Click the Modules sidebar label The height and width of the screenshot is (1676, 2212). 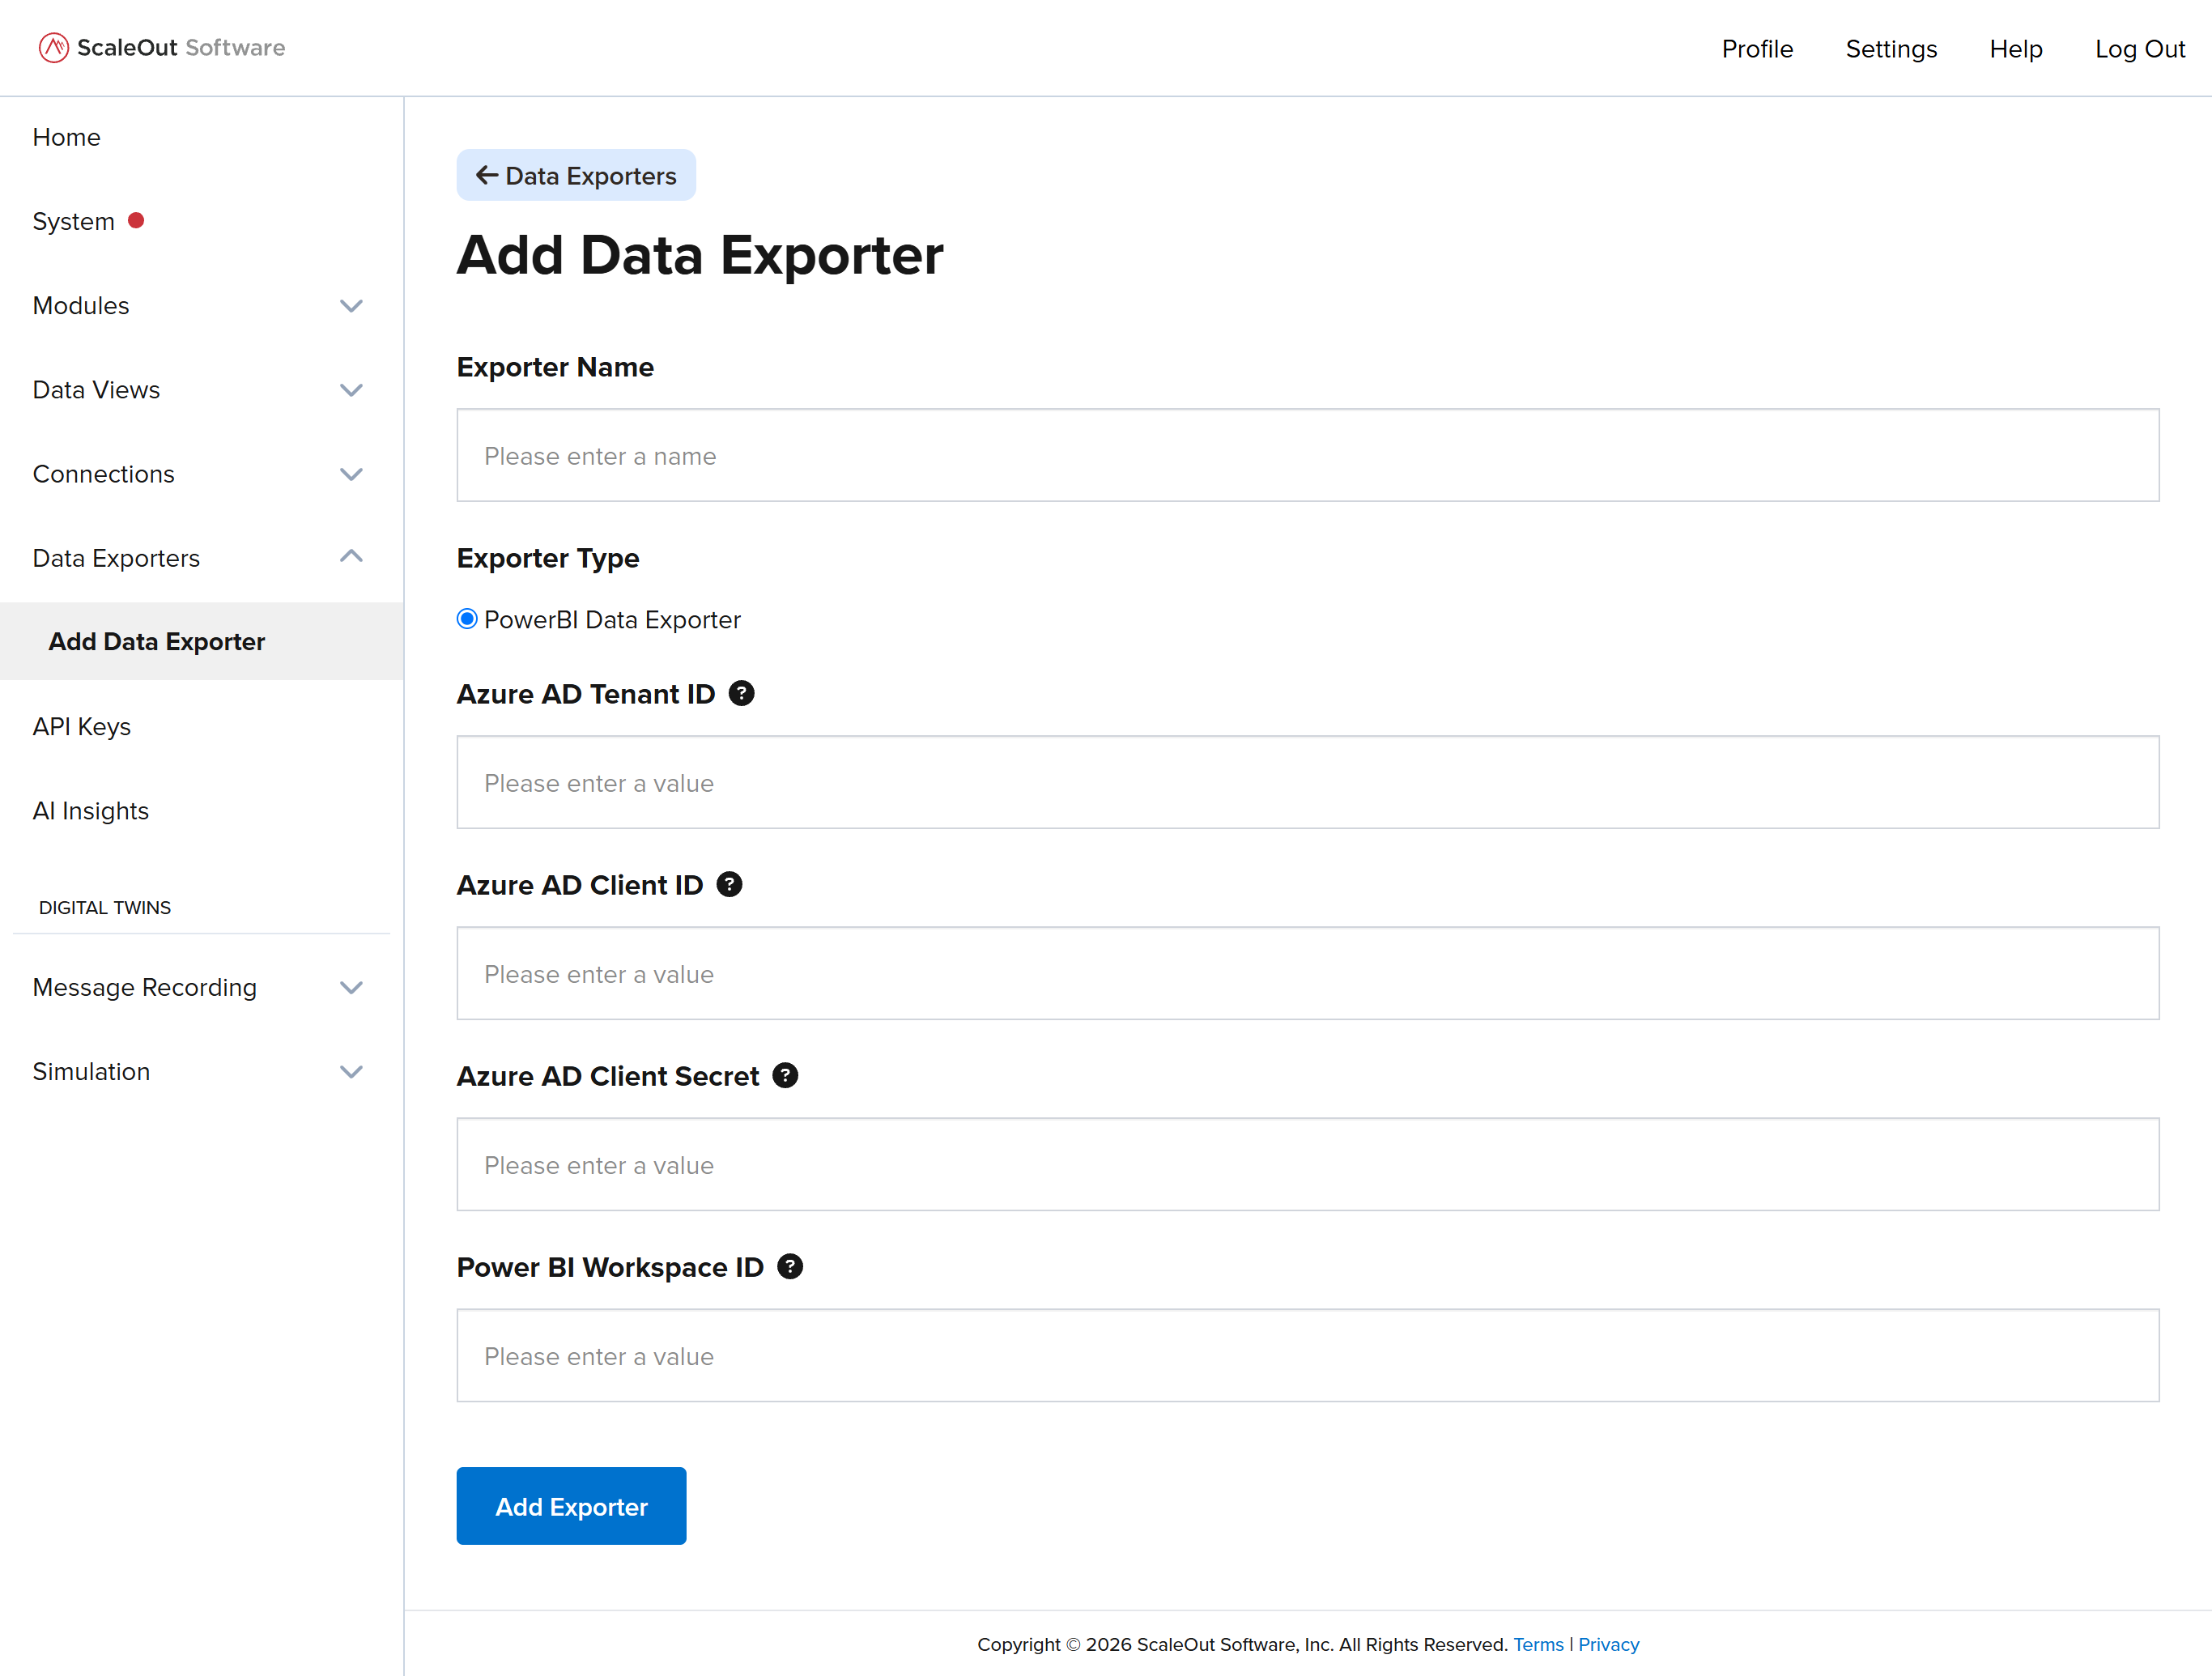click(x=81, y=306)
